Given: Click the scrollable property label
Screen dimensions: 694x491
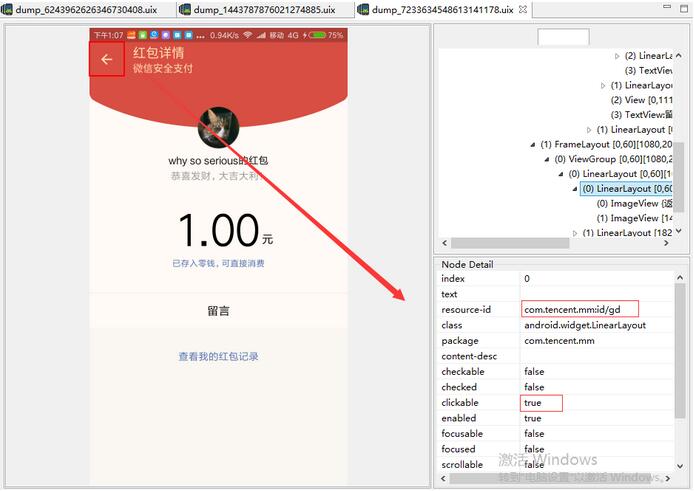Looking at the screenshot, I should 462,464.
